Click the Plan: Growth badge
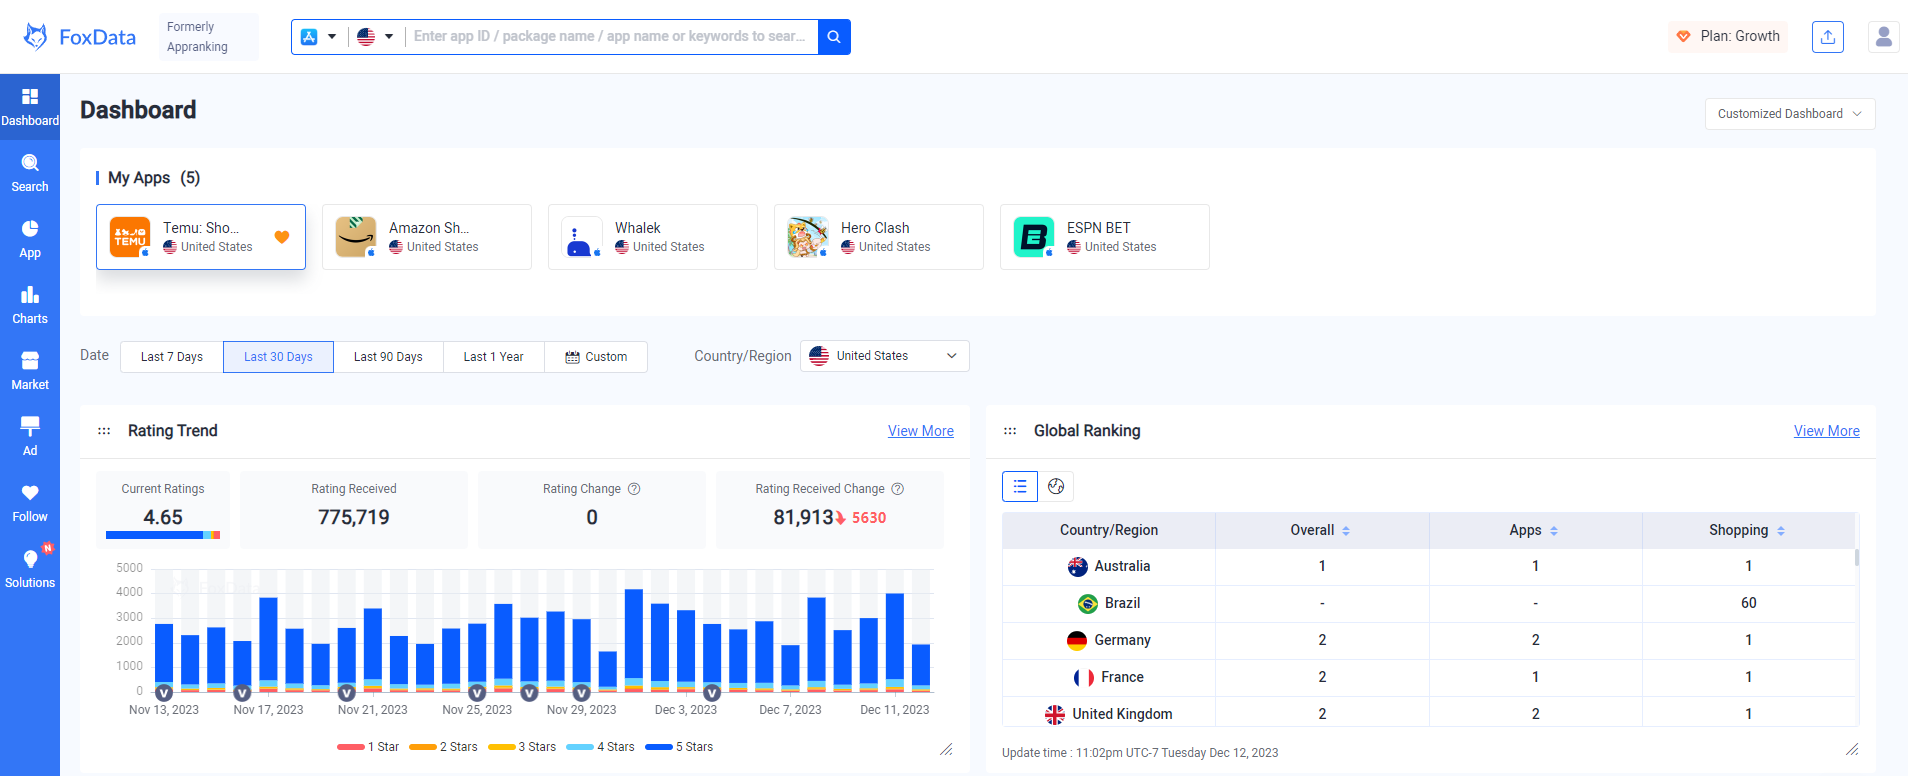This screenshot has height=776, width=1908. pos(1728,37)
